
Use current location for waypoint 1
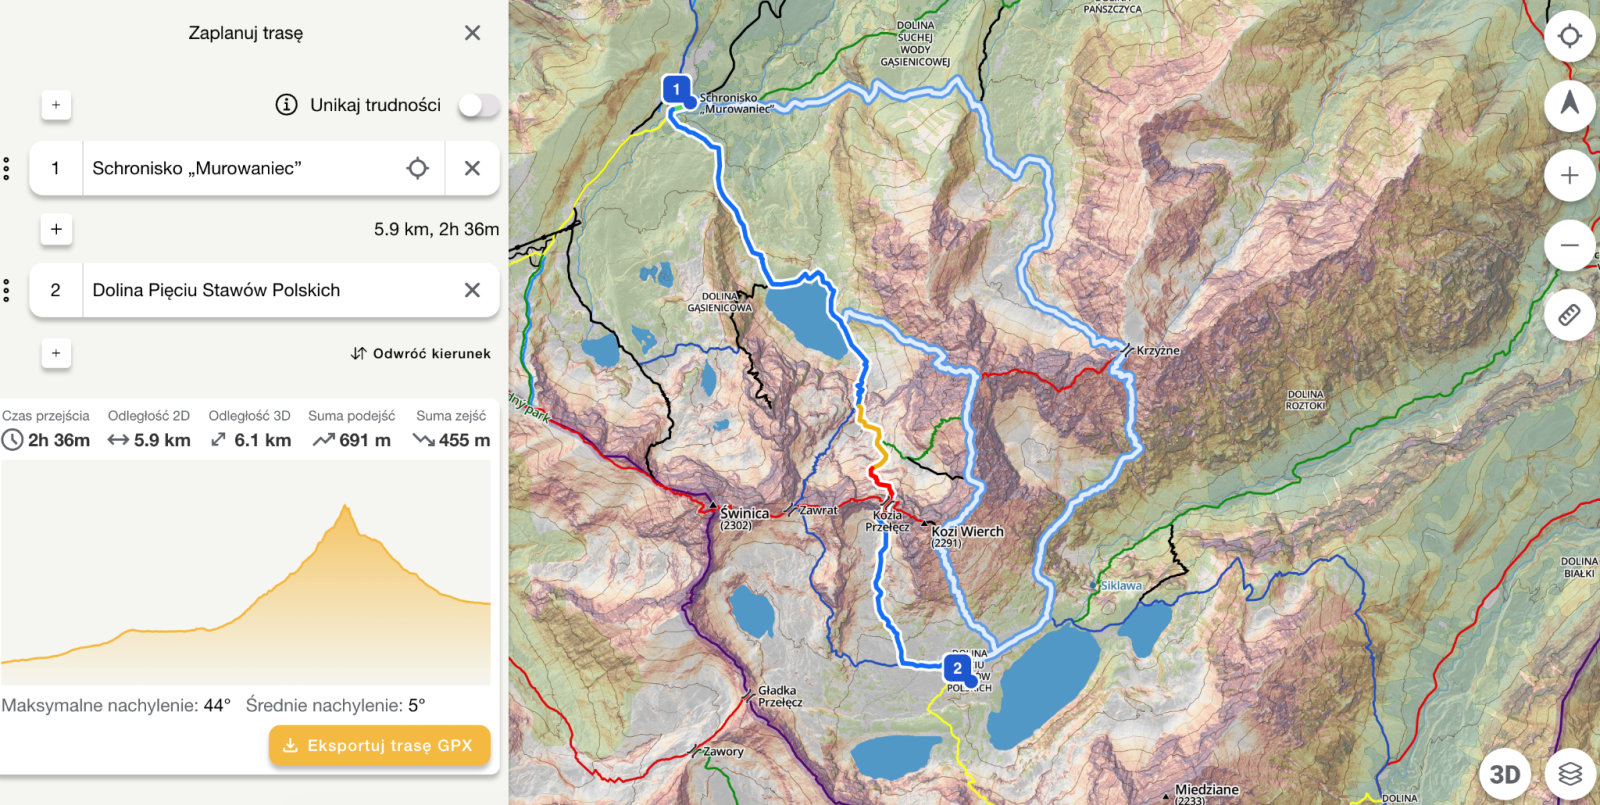click(x=418, y=168)
